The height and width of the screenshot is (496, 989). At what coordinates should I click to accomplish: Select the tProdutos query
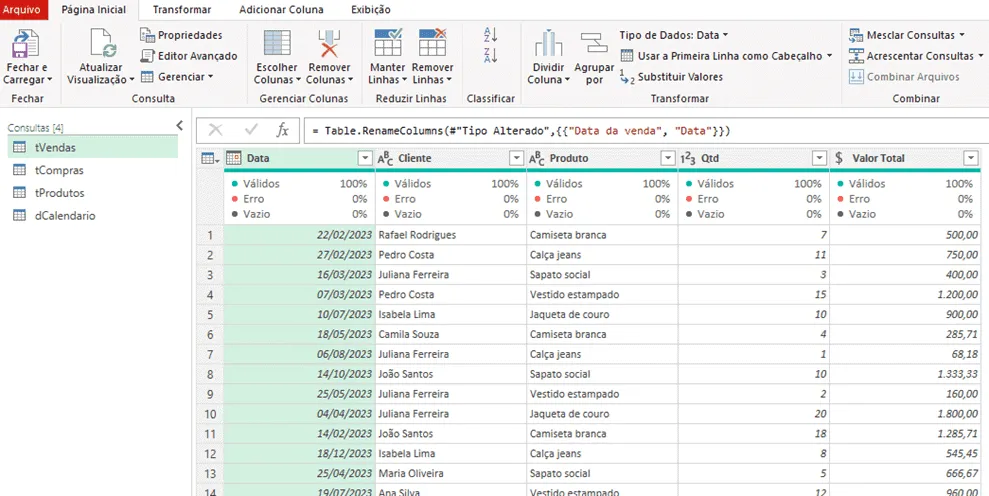point(93,192)
